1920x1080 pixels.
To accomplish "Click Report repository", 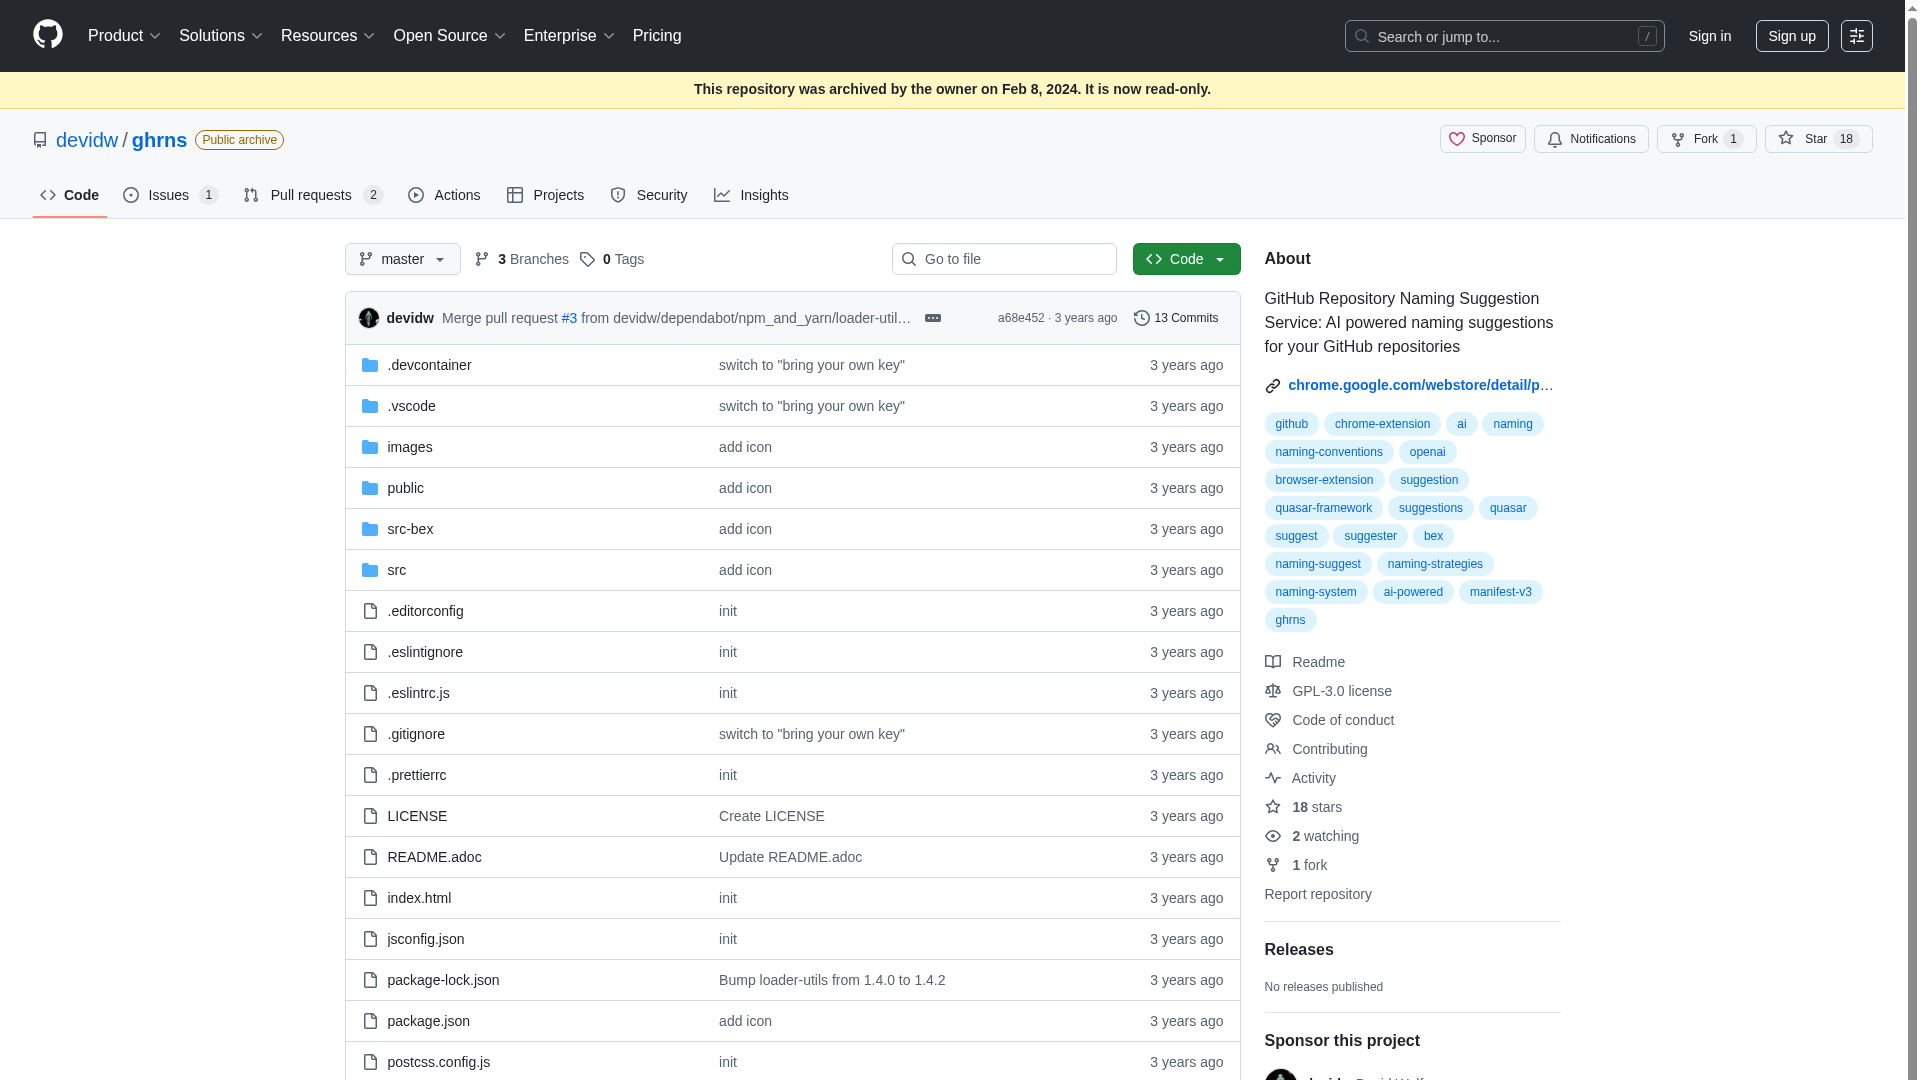I will coord(1318,894).
